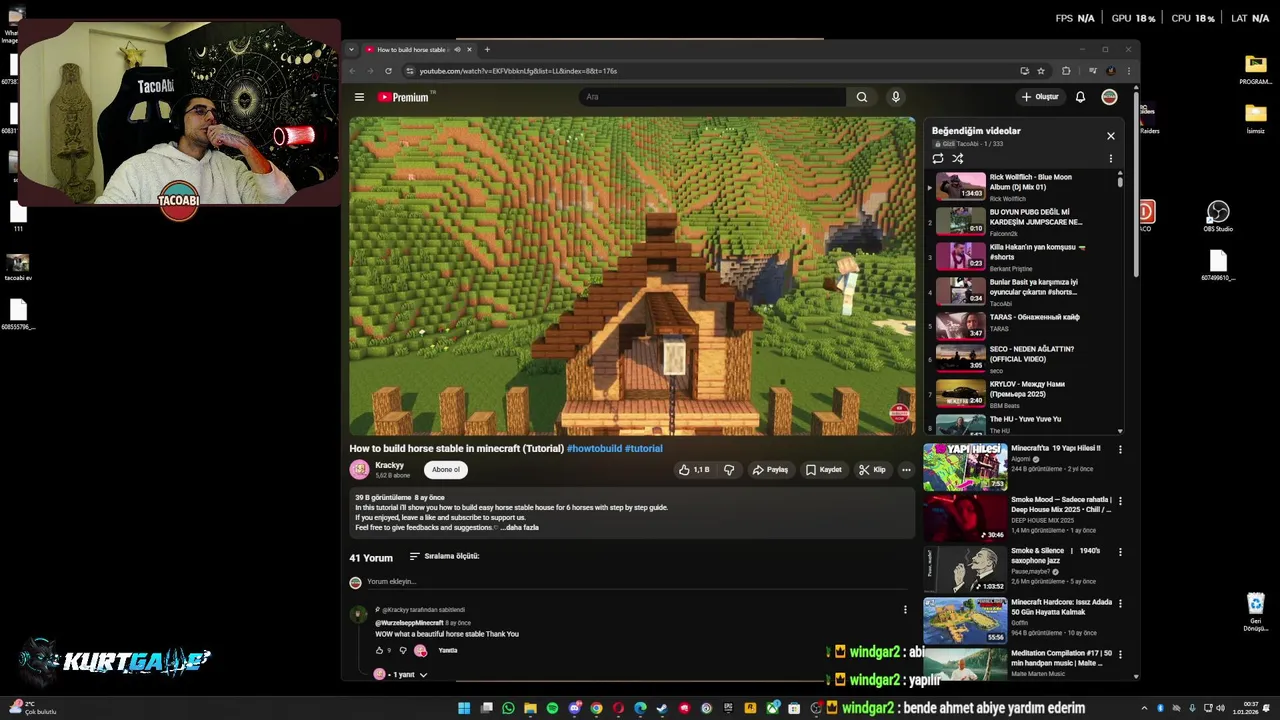Screen dimensions: 1280x720
Task: Open the #howtobuild hashtag link
Action: (x=594, y=448)
